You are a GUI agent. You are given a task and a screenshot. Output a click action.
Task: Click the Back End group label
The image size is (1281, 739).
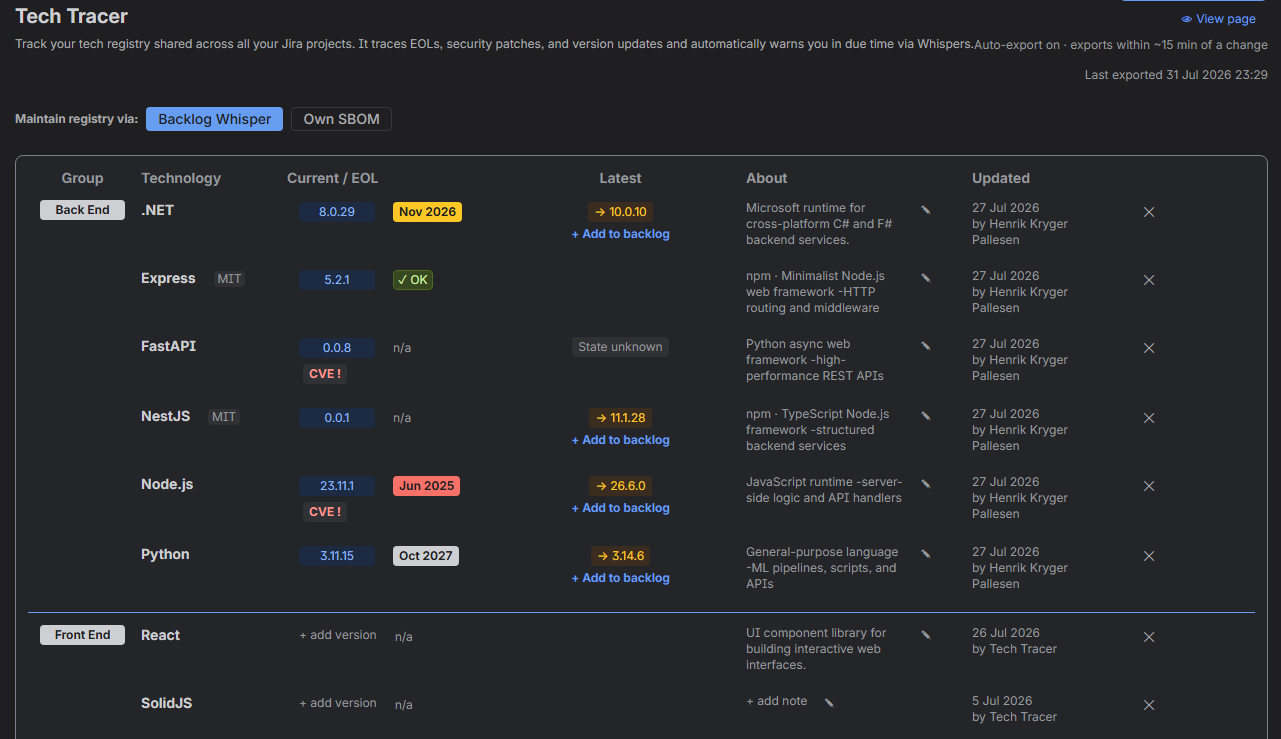(82, 210)
